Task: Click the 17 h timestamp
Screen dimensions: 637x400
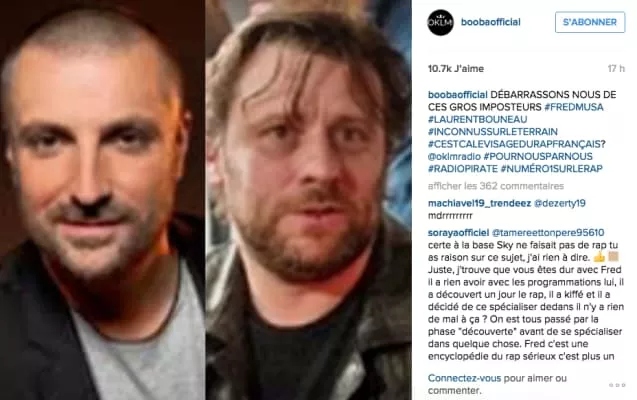Action: (616, 69)
